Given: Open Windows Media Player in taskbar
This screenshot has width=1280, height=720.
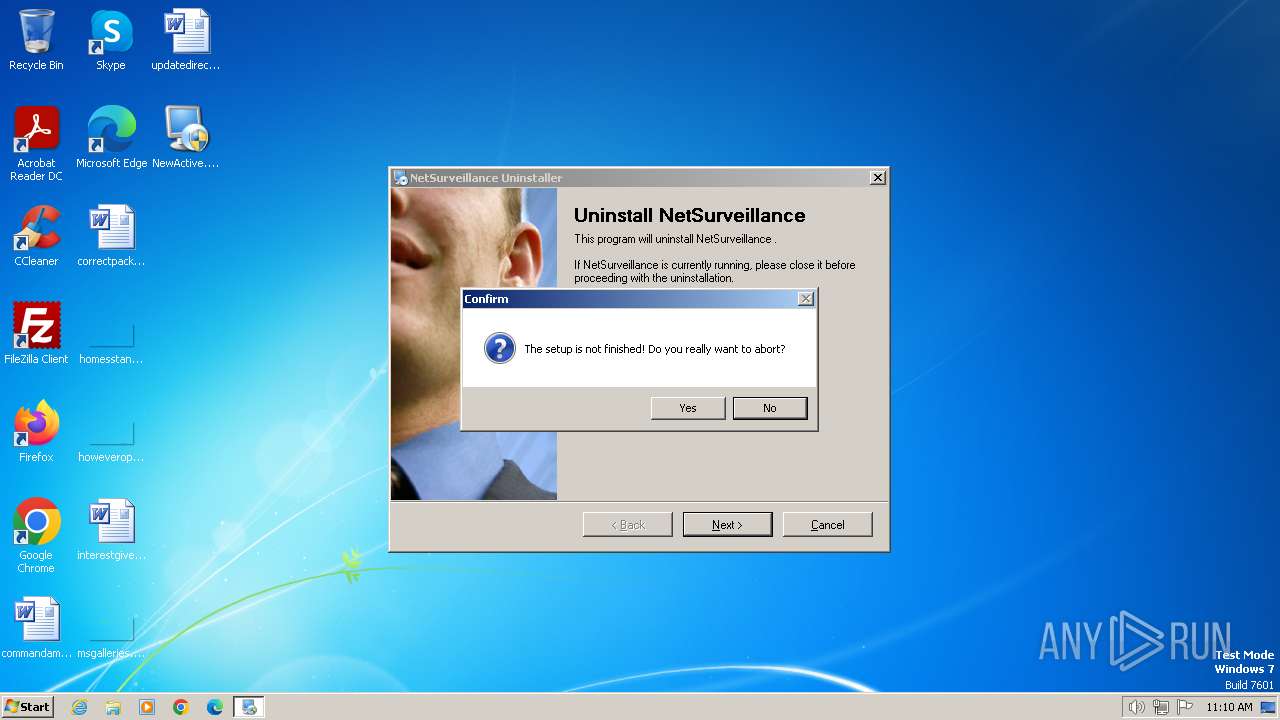Looking at the screenshot, I should (x=147, y=707).
